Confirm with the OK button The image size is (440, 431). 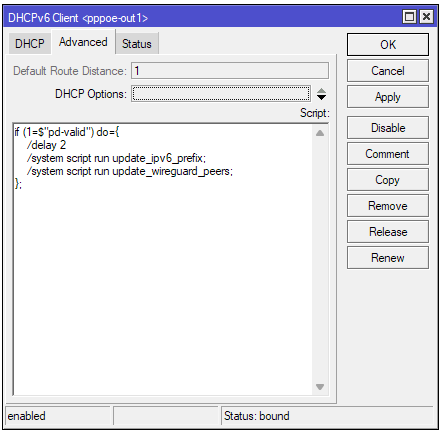tap(388, 44)
